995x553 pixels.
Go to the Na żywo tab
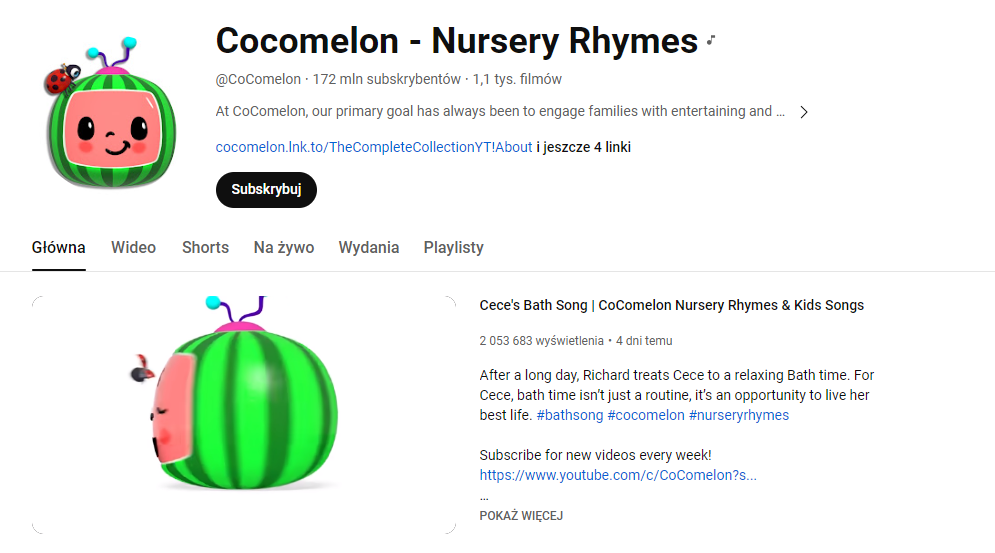284,247
